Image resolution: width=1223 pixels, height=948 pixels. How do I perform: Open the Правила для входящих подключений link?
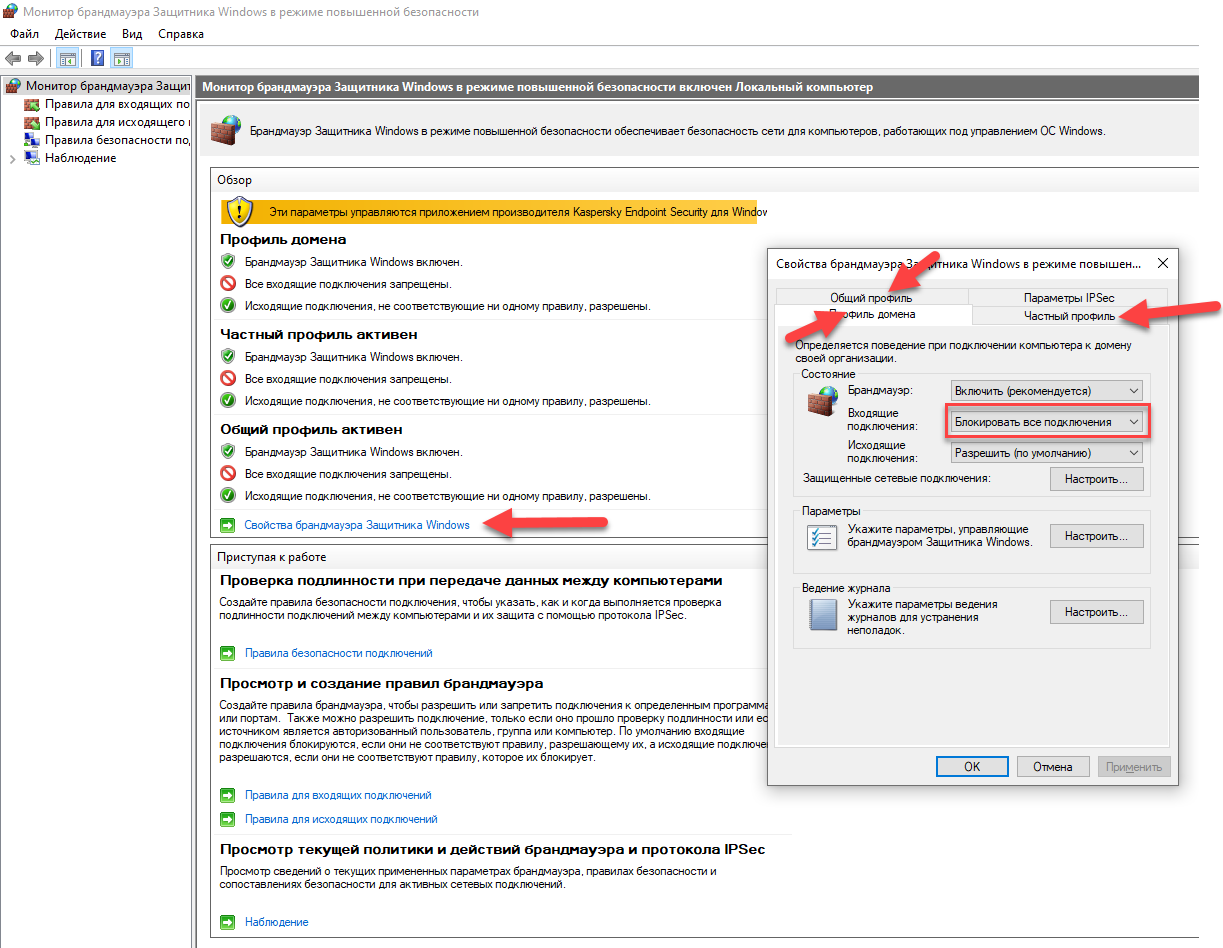tap(338, 795)
